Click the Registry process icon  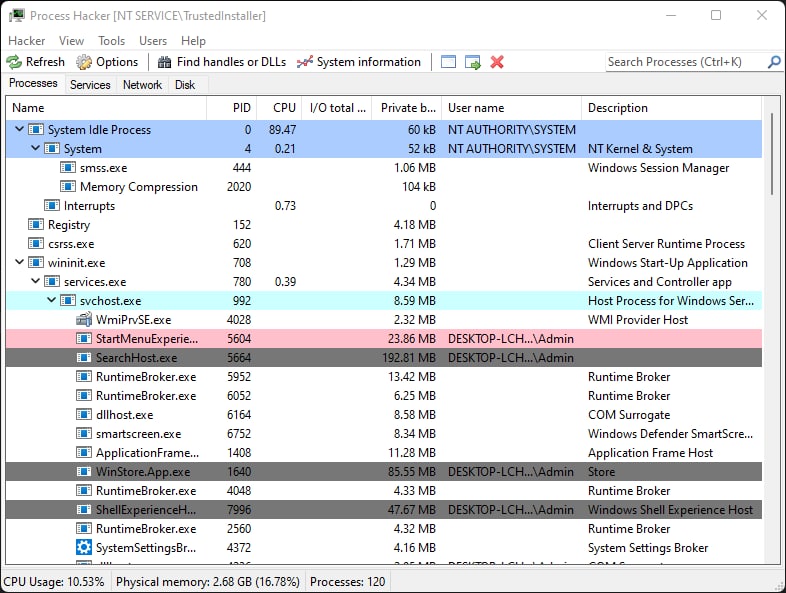click(x=36, y=225)
